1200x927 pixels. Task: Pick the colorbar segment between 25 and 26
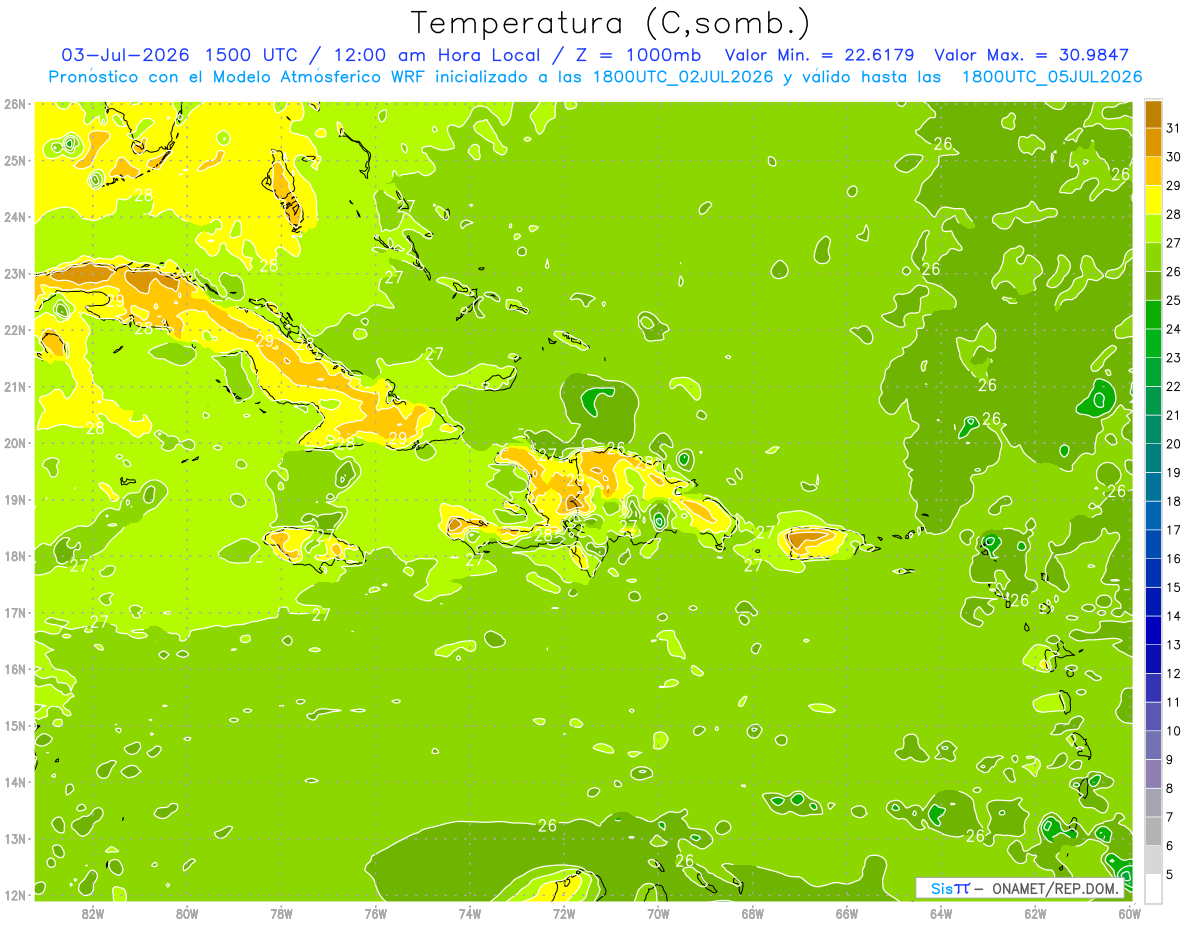coord(1153,285)
